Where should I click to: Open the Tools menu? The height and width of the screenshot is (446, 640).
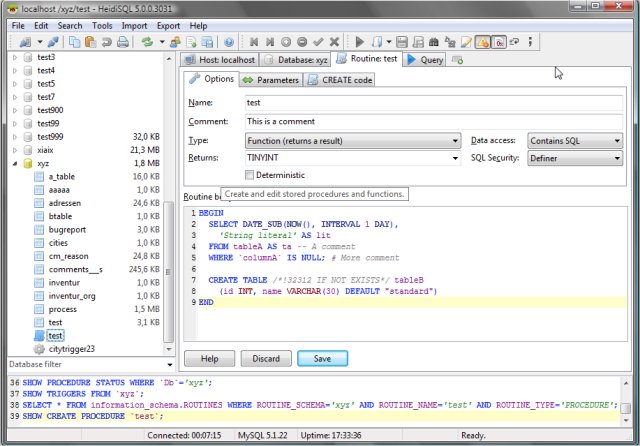point(101,24)
